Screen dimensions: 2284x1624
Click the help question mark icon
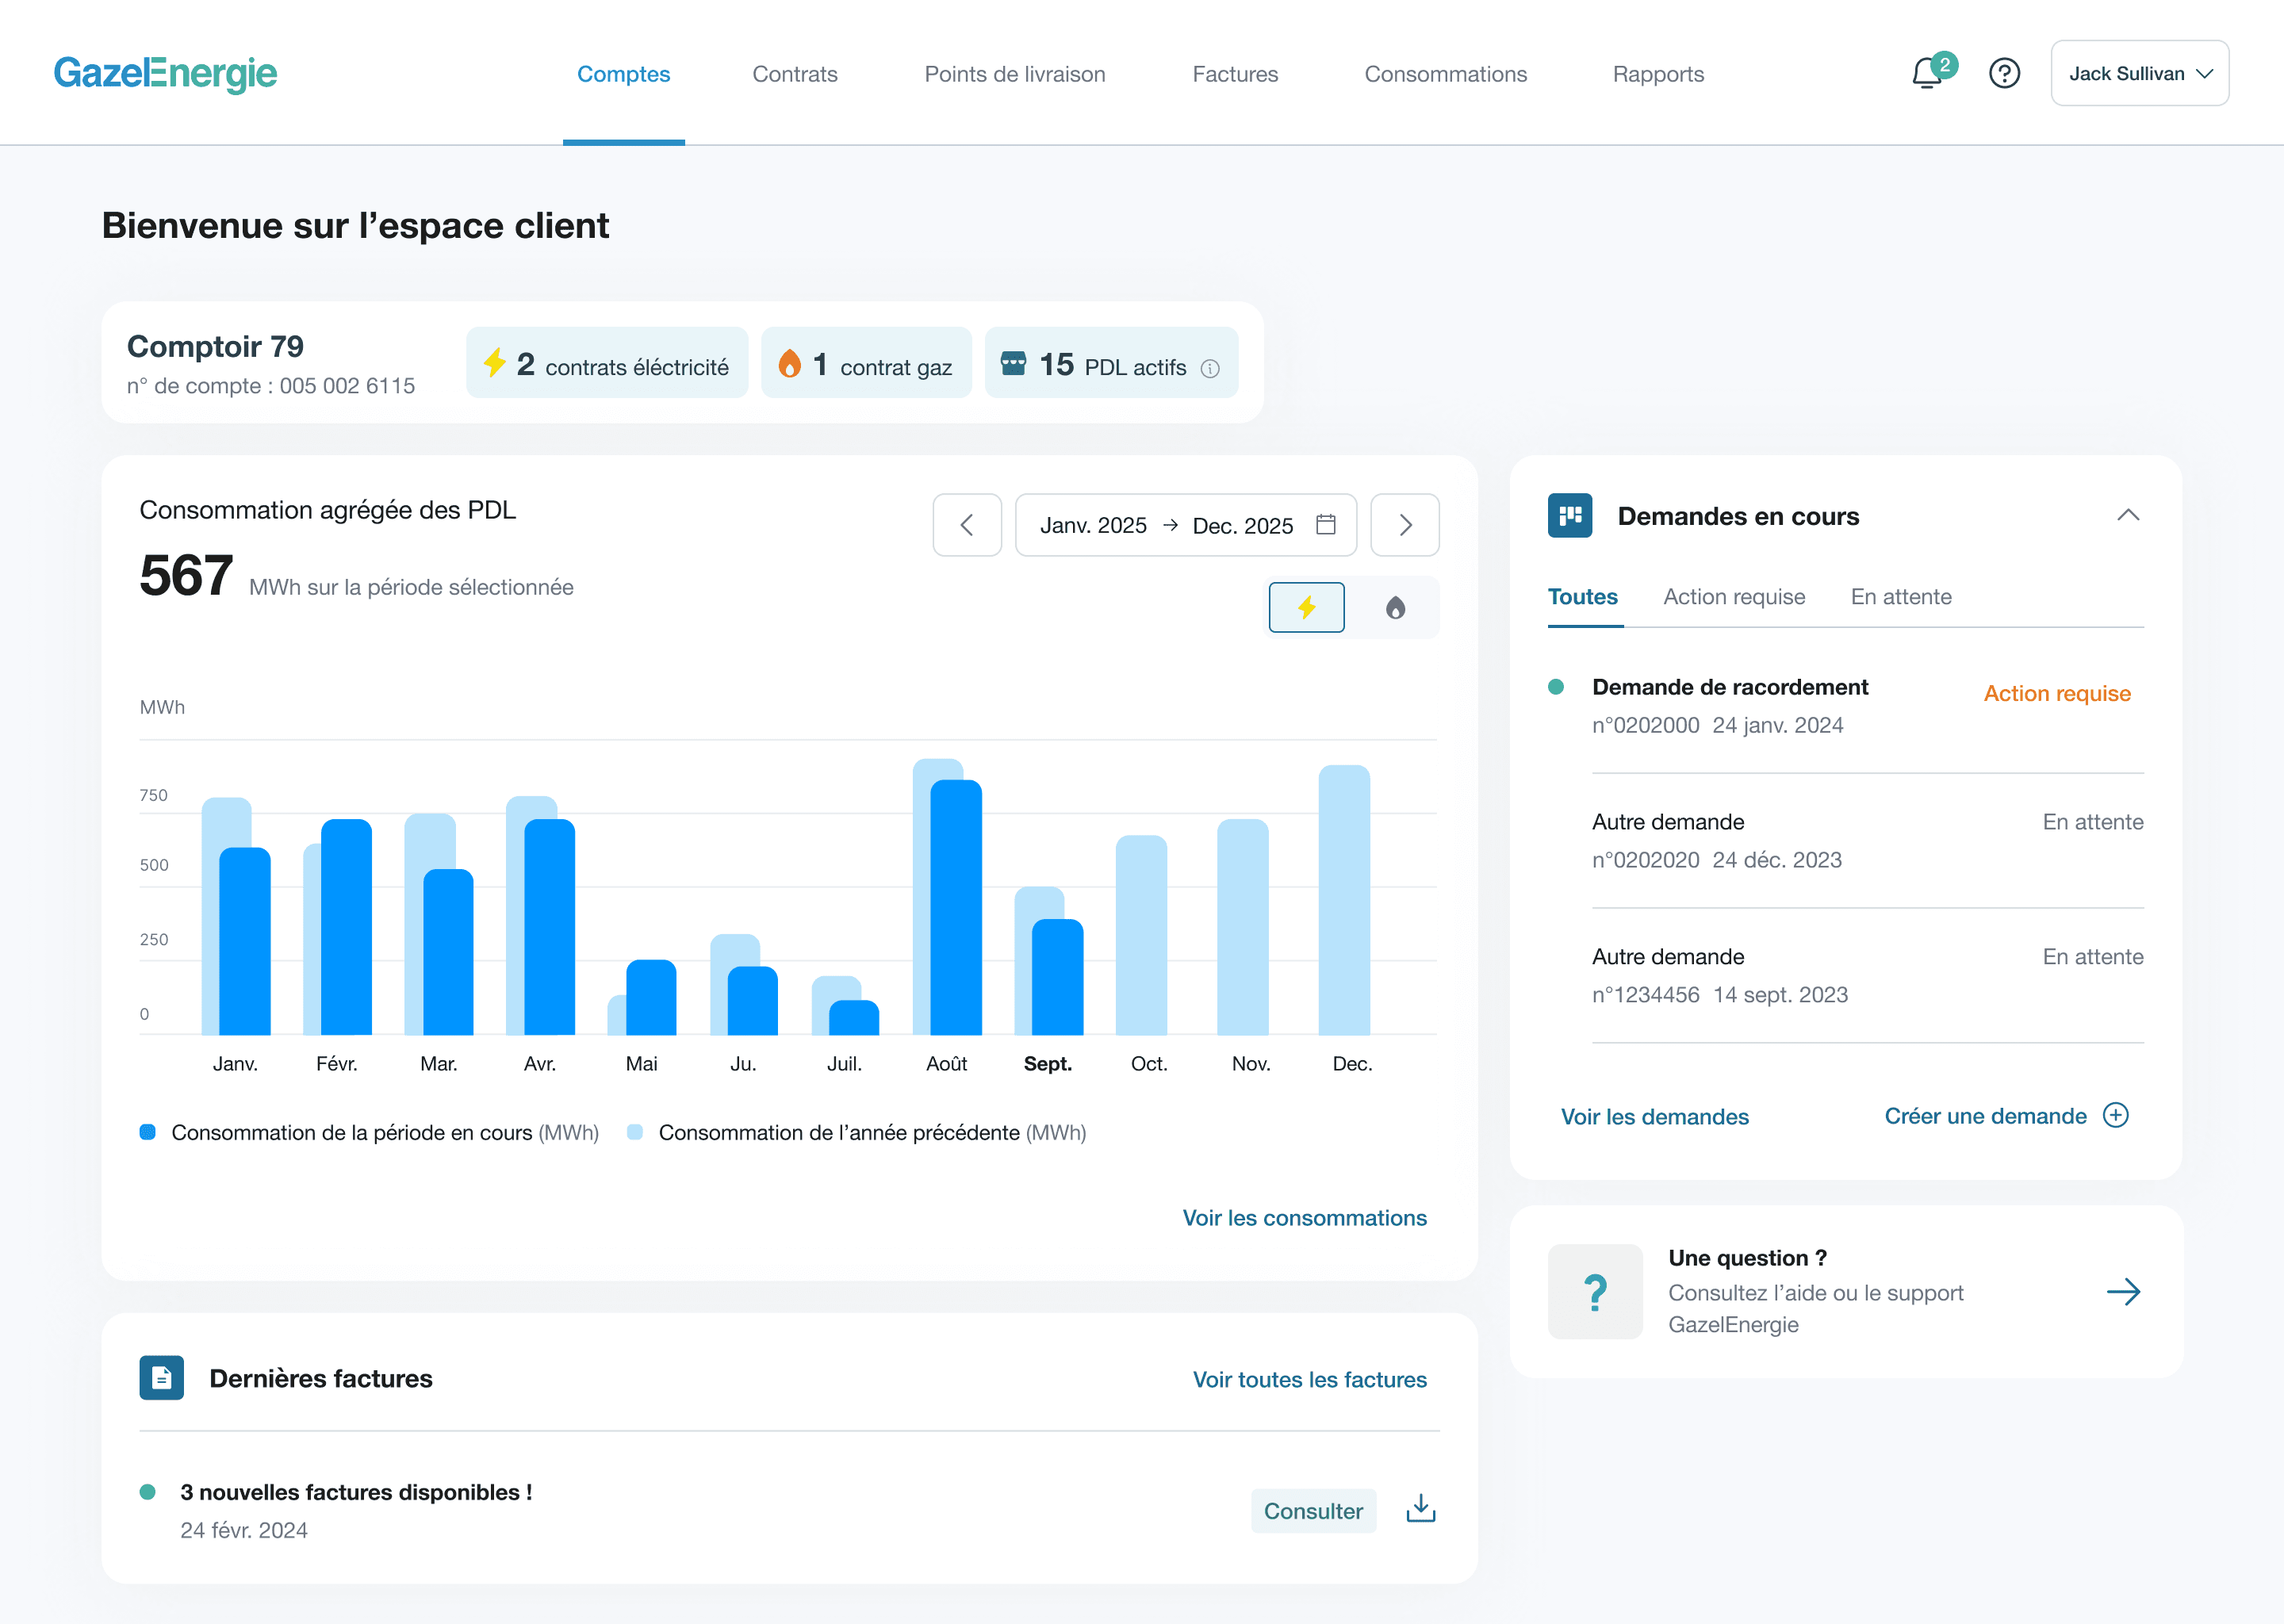point(2004,73)
